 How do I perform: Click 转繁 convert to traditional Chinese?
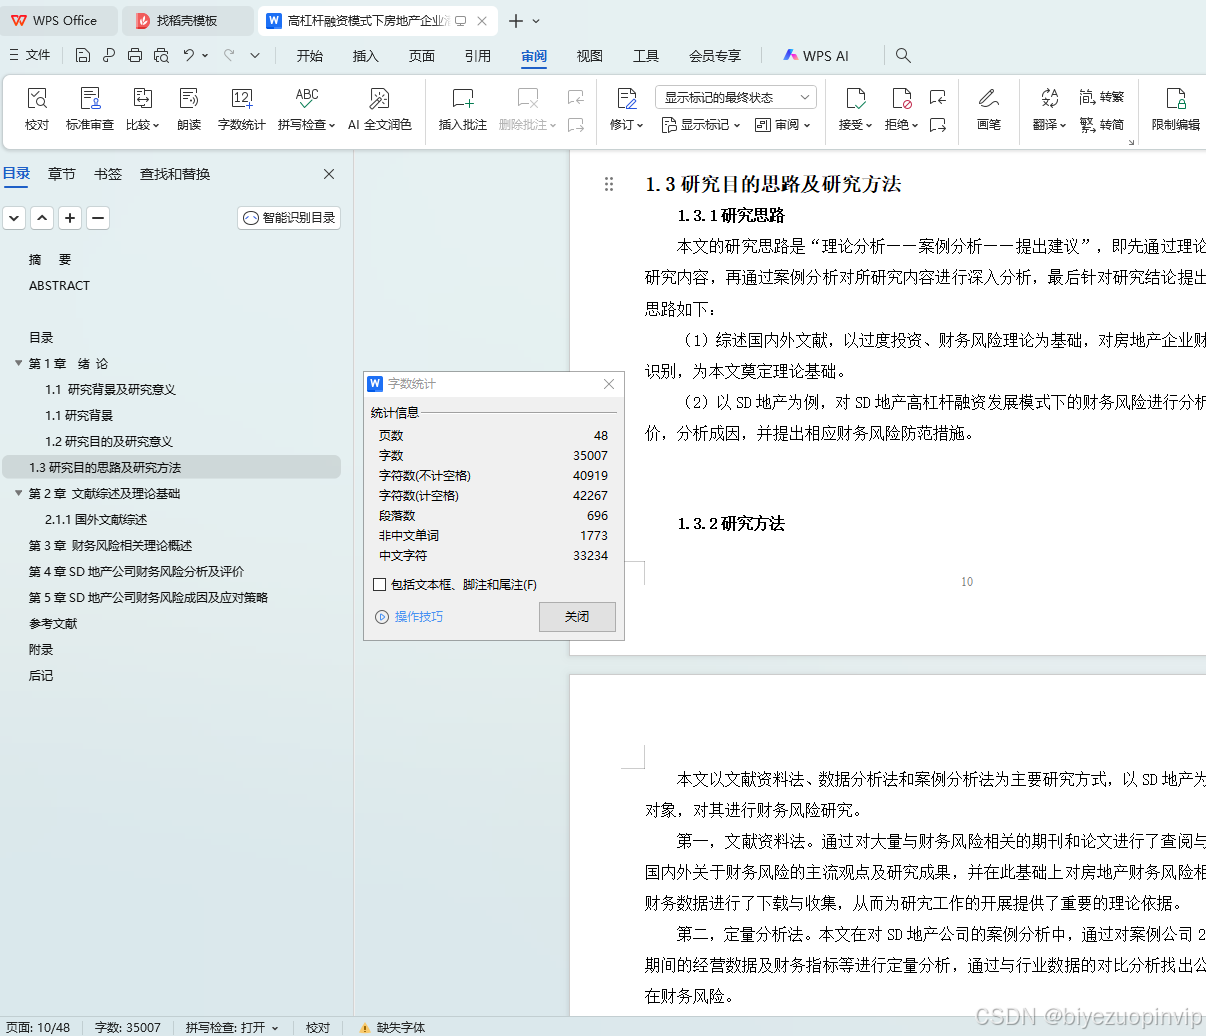point(1102,97)
